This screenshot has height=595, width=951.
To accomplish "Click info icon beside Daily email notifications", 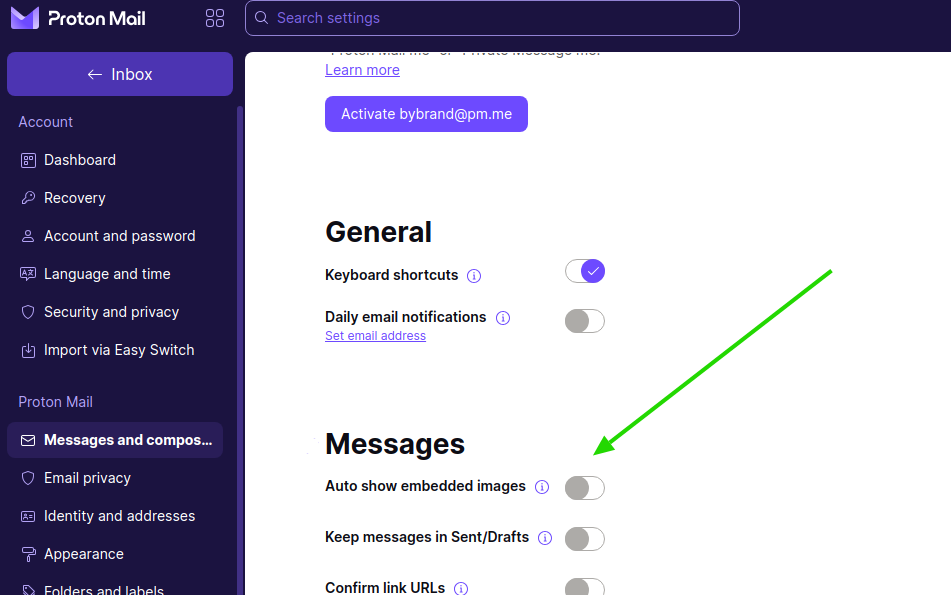I will pyautogui.click(x=503, y=318).
